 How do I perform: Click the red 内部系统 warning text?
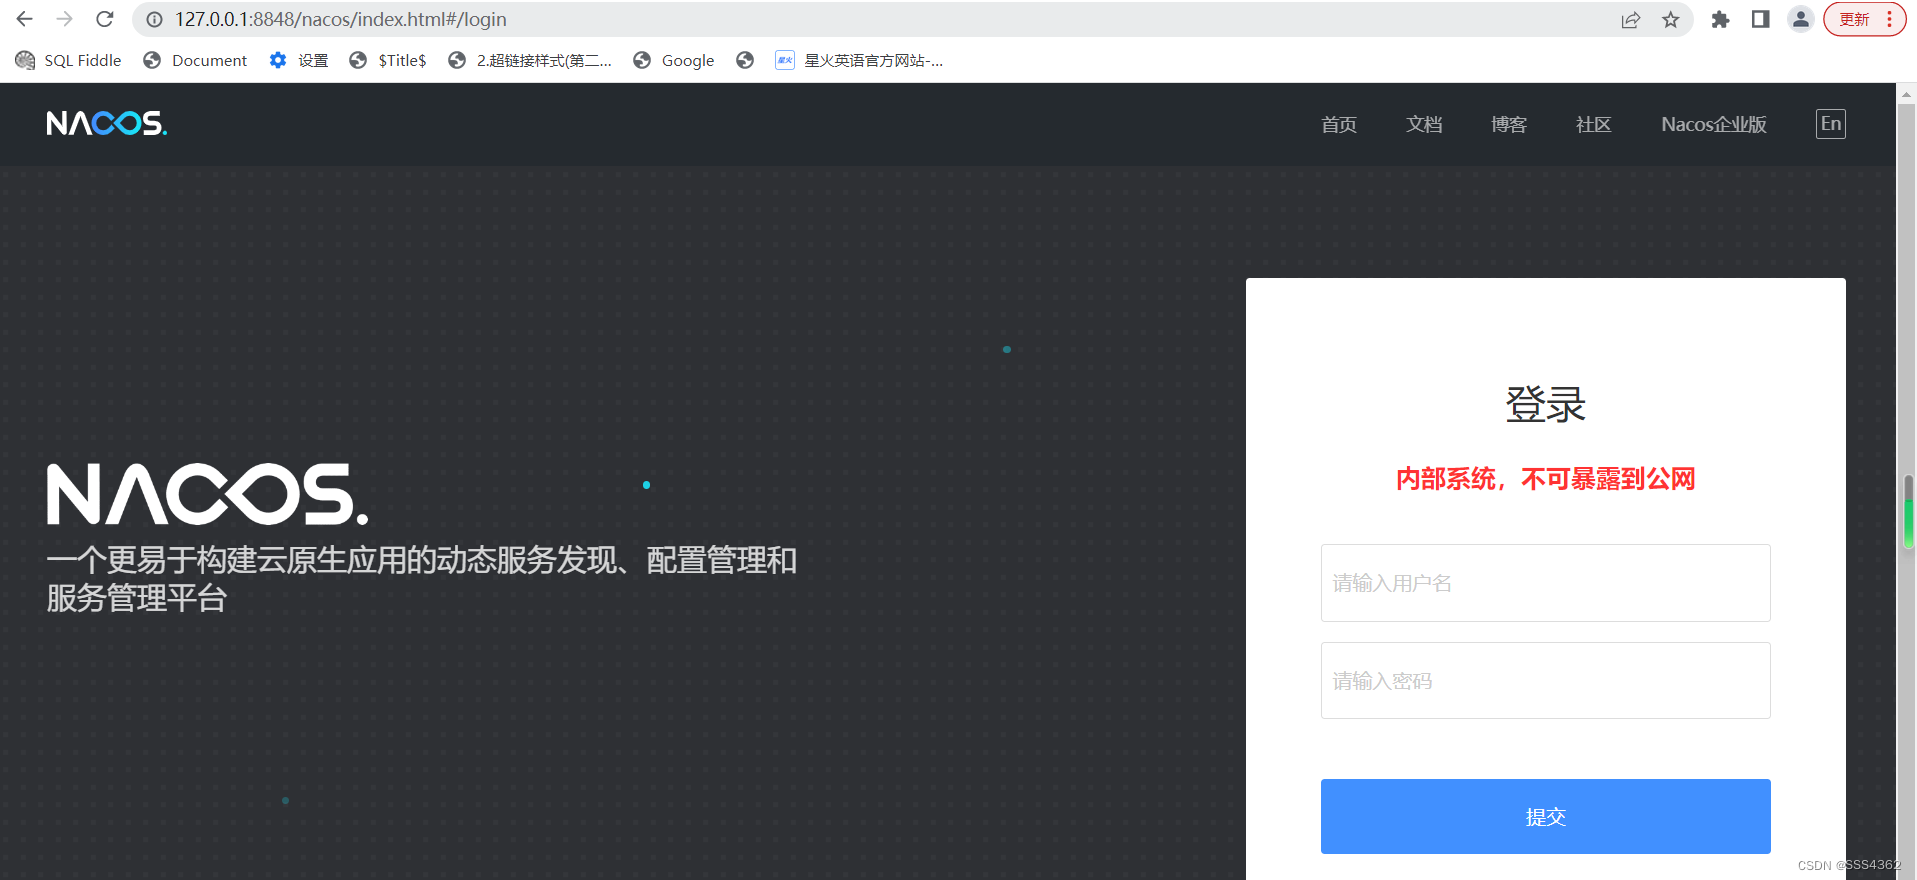coord(1546,479)
